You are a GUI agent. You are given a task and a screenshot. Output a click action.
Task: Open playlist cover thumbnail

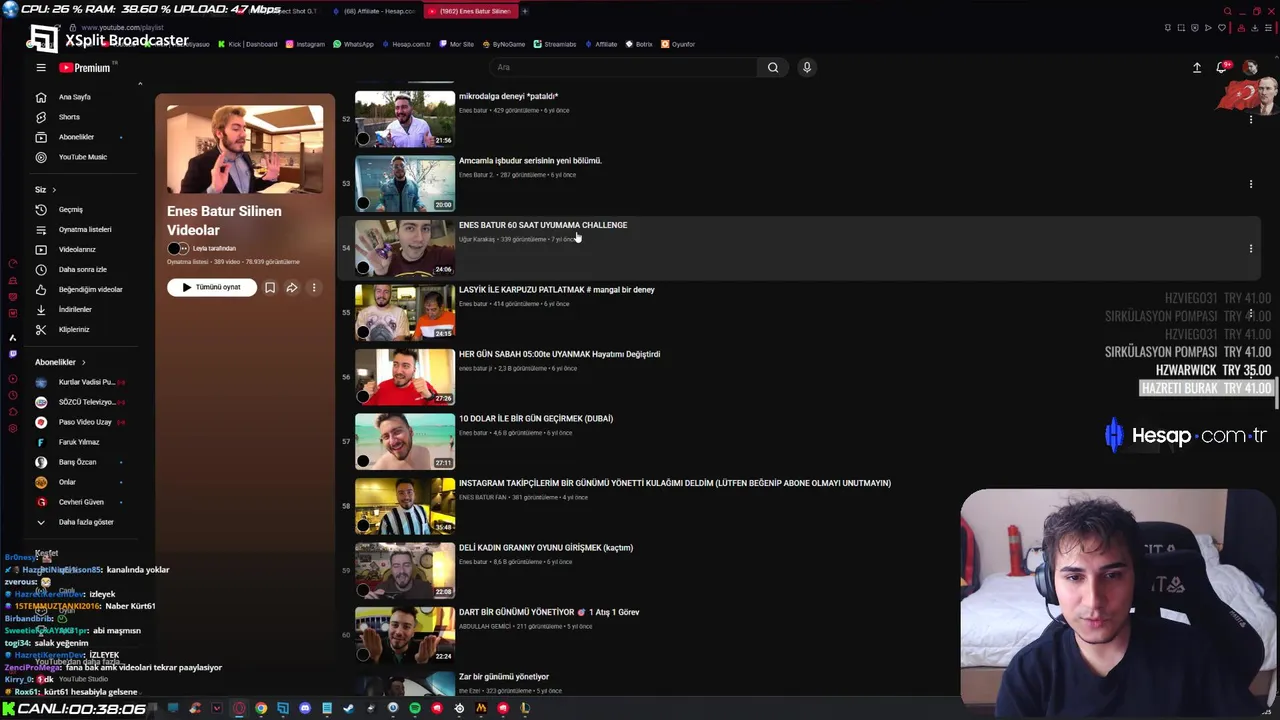click(x=245, y=149)
